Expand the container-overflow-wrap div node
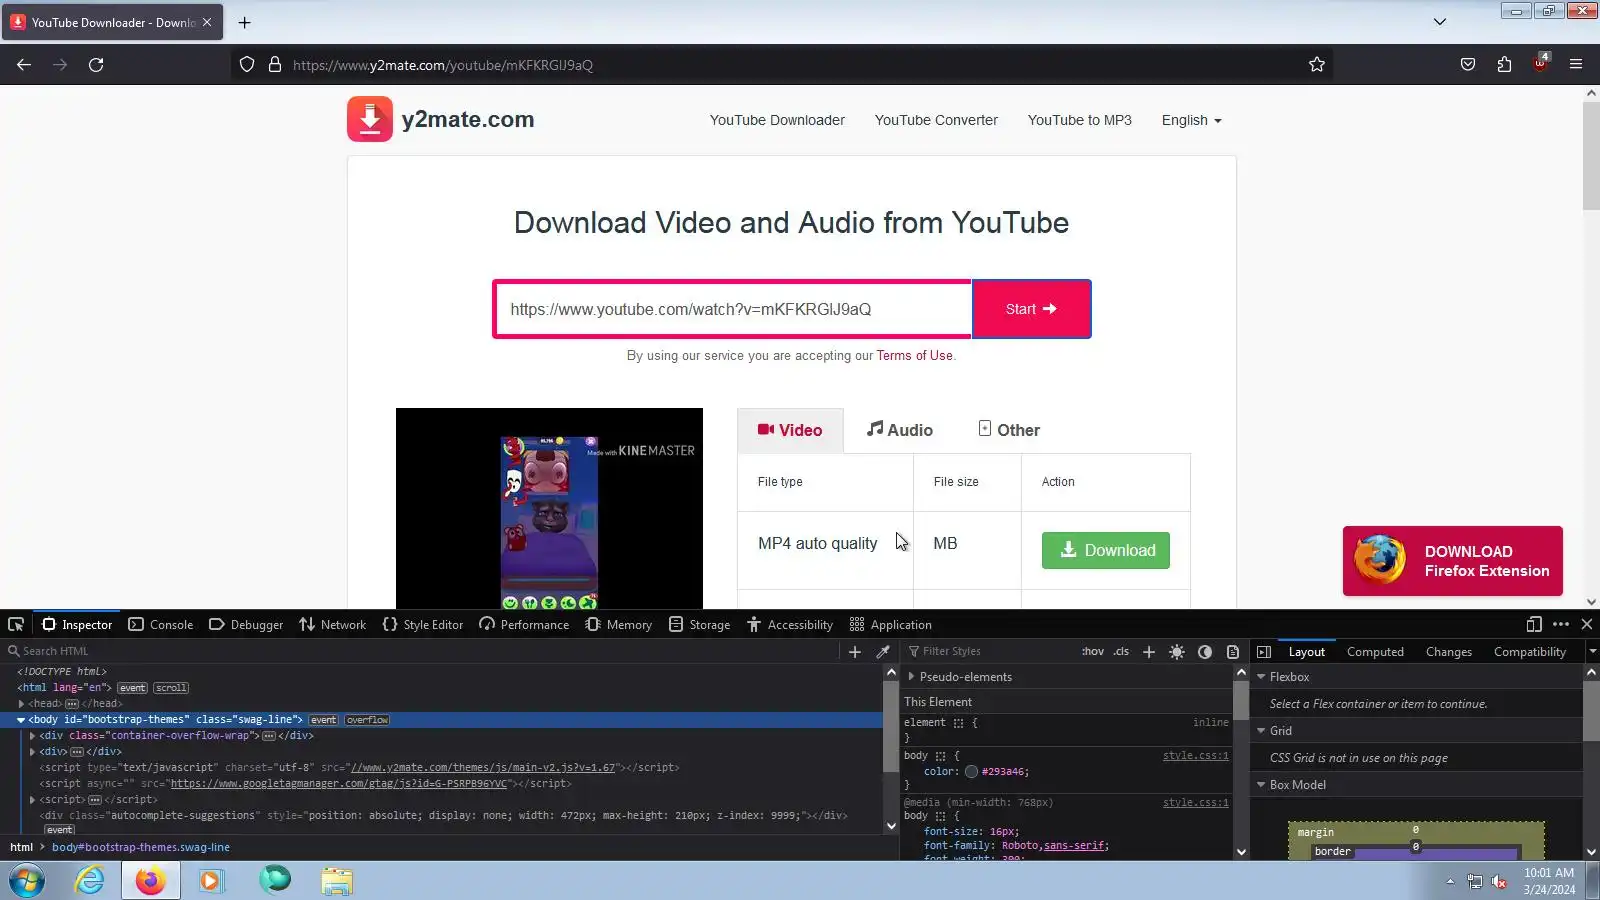The image size is (1600, 900). (x=32, y=736)
